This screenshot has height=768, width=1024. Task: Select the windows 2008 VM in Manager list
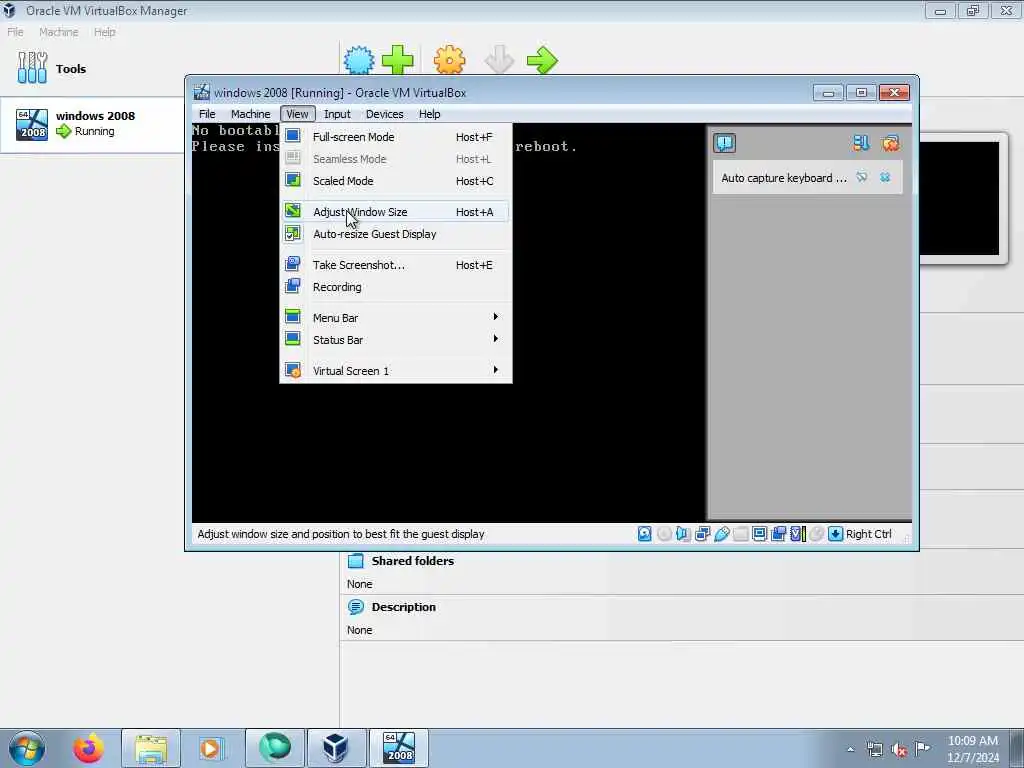[92, 125]
